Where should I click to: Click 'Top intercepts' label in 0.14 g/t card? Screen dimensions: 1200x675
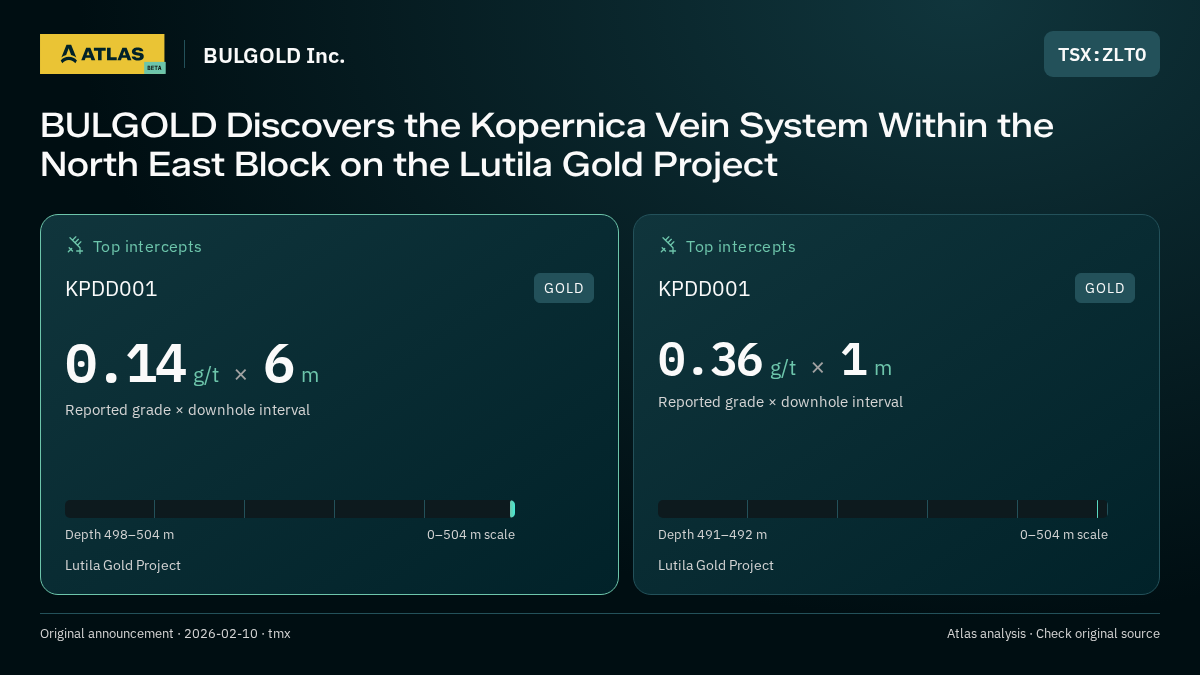click(147, 246)
